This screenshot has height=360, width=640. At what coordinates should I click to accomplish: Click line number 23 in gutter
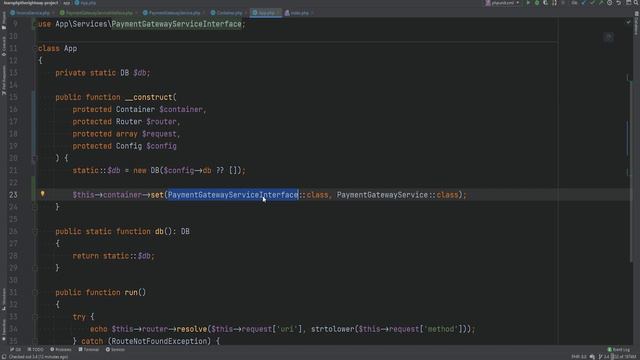click(x=13, y=195)
